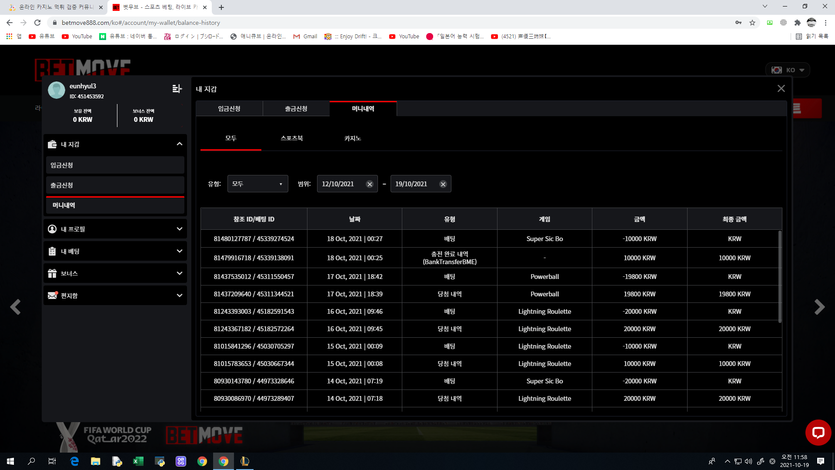Screen dimensions: 835x470
Task: Open the Windows Start menu
Action: [10, 461]
